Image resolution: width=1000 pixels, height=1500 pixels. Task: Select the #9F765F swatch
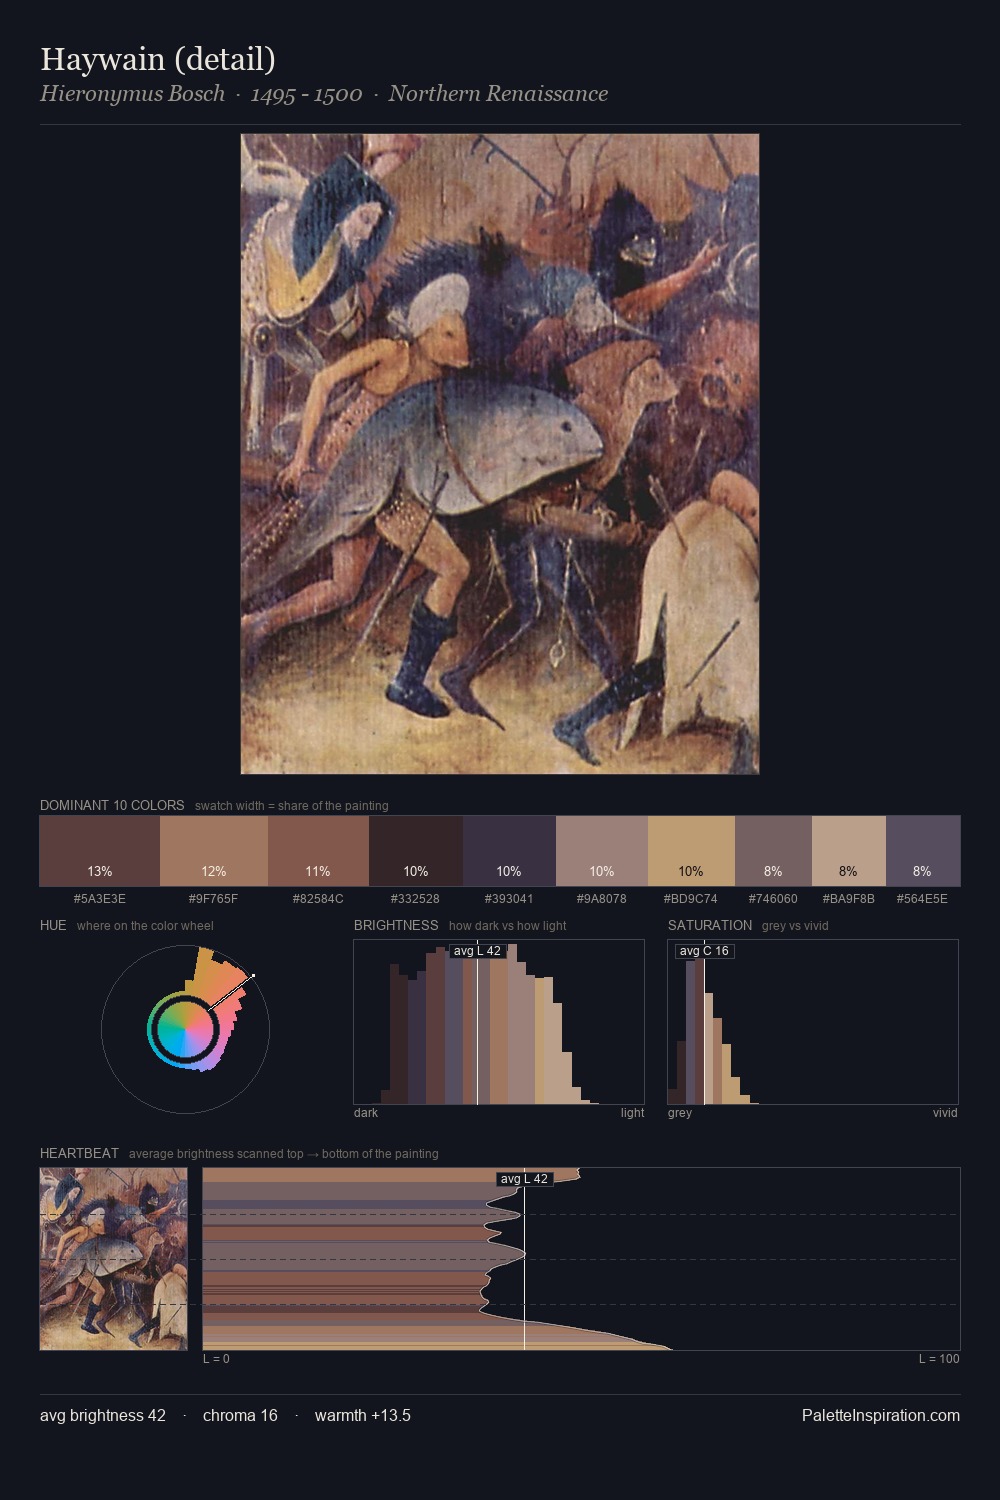pyautogui.click(x=214, y=851)
